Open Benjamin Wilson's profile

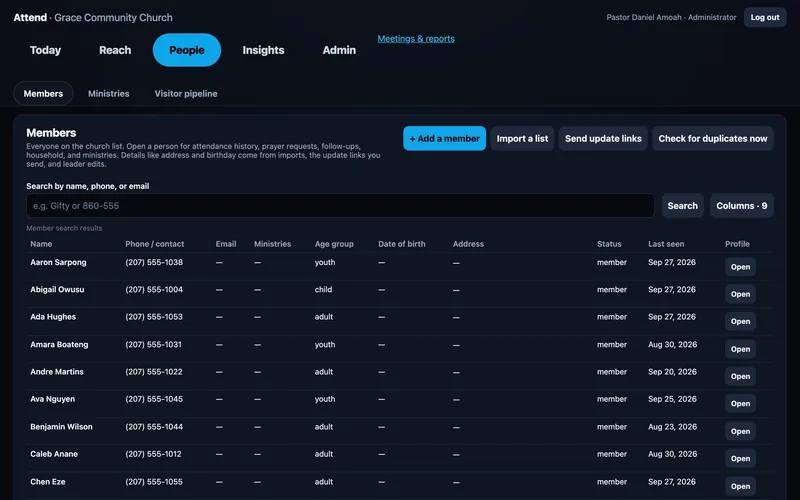pos(740,431)
